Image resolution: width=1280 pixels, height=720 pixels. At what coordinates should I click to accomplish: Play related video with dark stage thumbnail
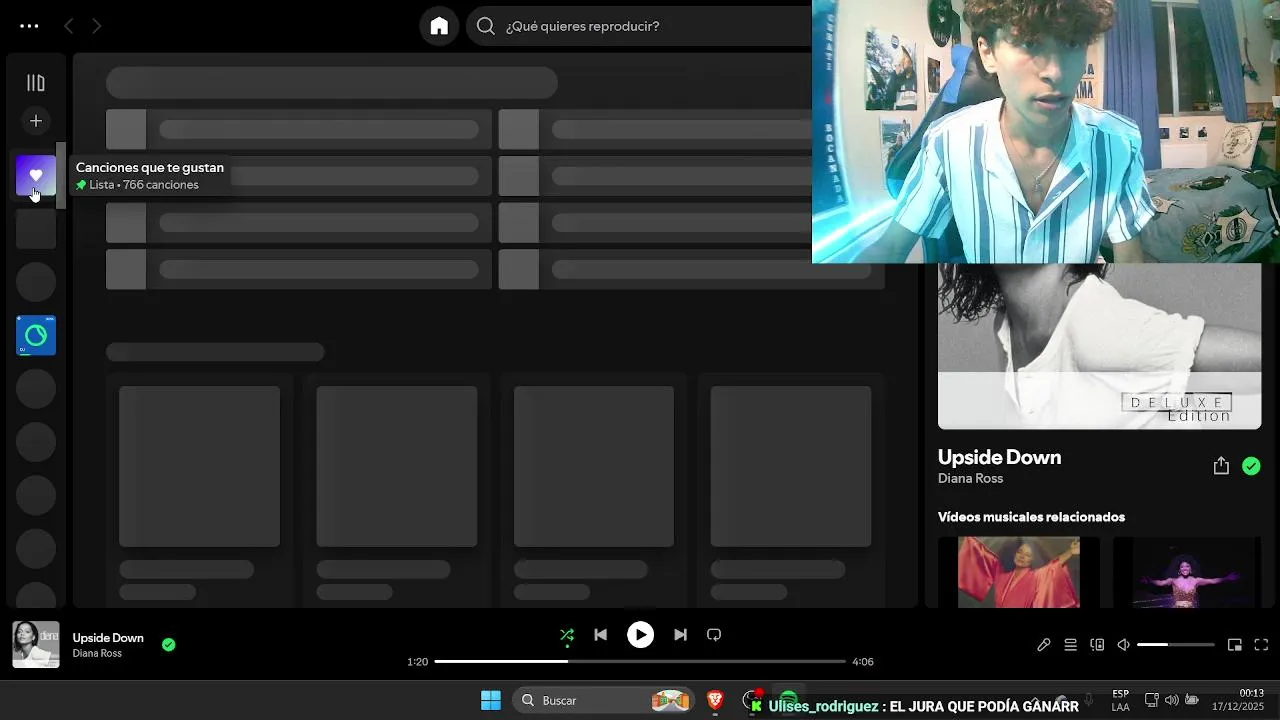pyautogui.click(x=1187, y=572)
